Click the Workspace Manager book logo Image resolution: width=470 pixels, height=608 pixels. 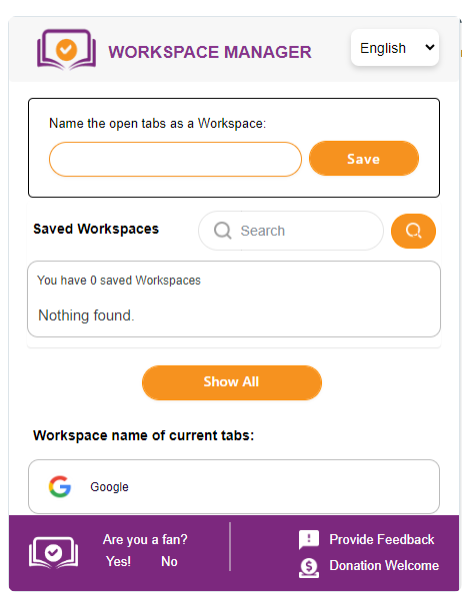(x=66, y=50)
